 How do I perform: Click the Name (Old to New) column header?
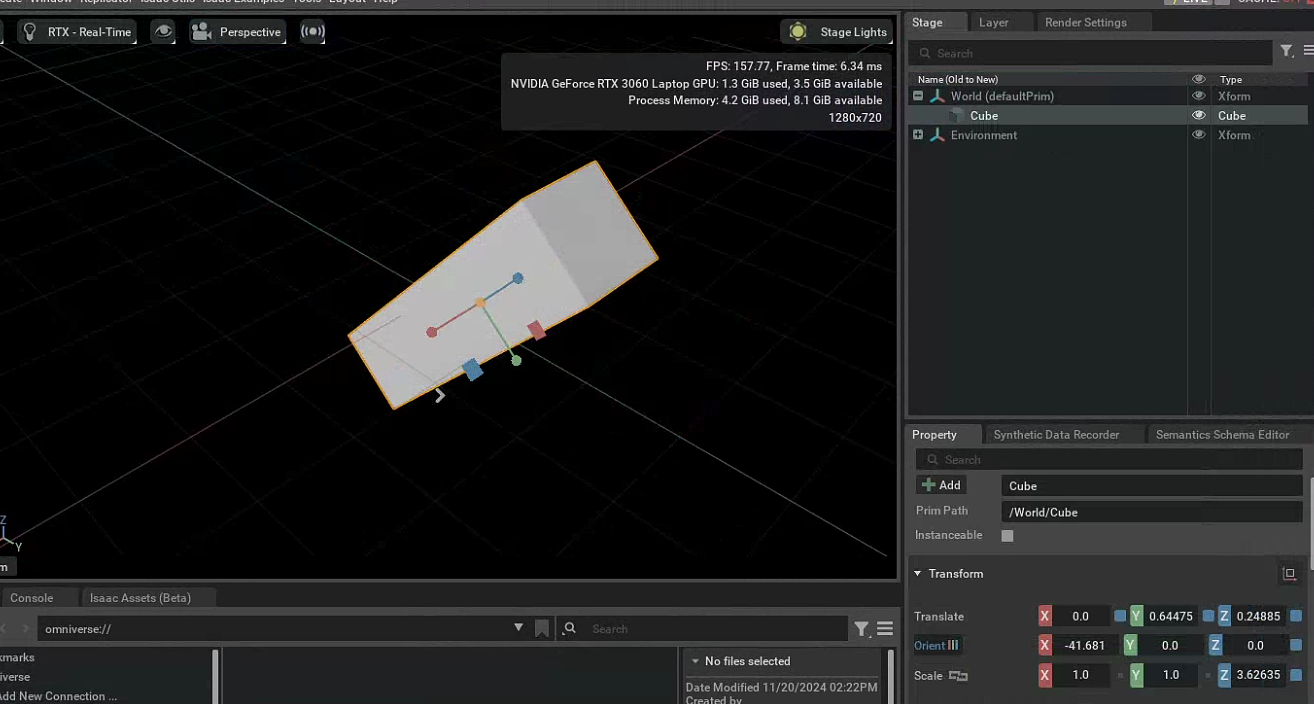click(958, 79)
